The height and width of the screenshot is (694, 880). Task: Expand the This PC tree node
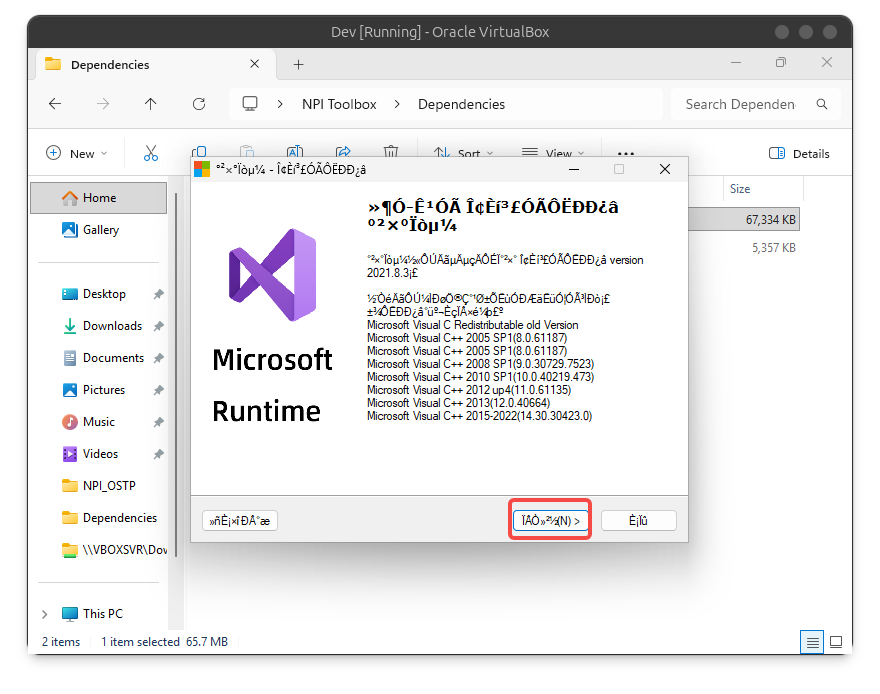(45, 614)
